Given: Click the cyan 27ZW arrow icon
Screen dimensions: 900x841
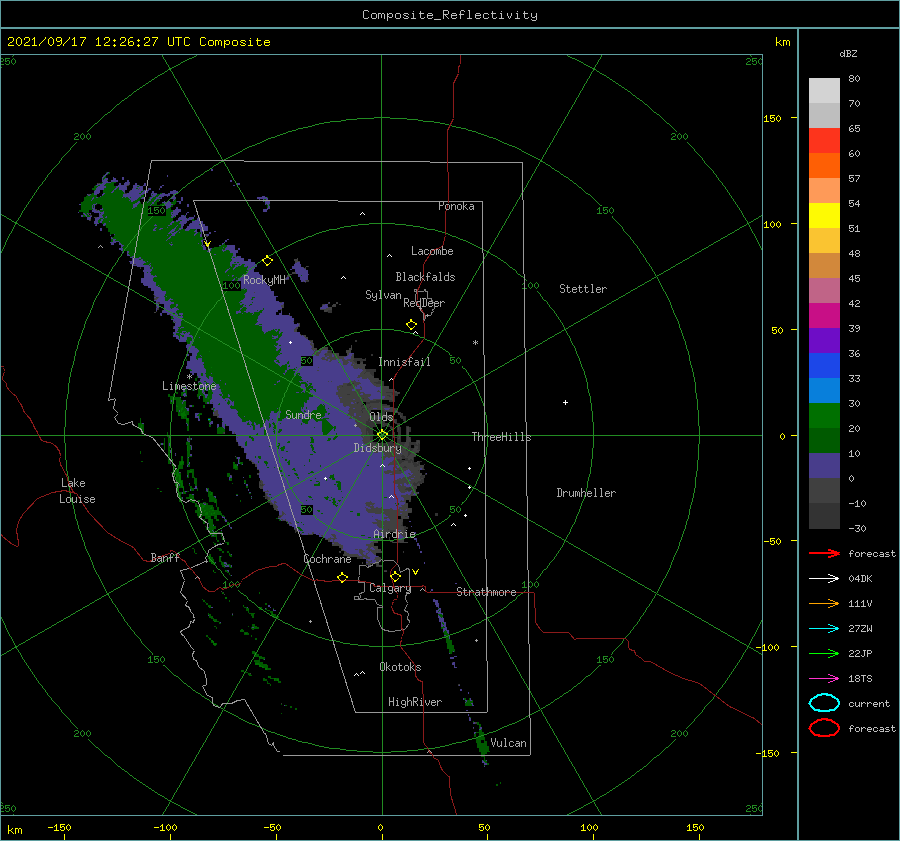Looking at the screenshot, I should click(x=824, y=629).
